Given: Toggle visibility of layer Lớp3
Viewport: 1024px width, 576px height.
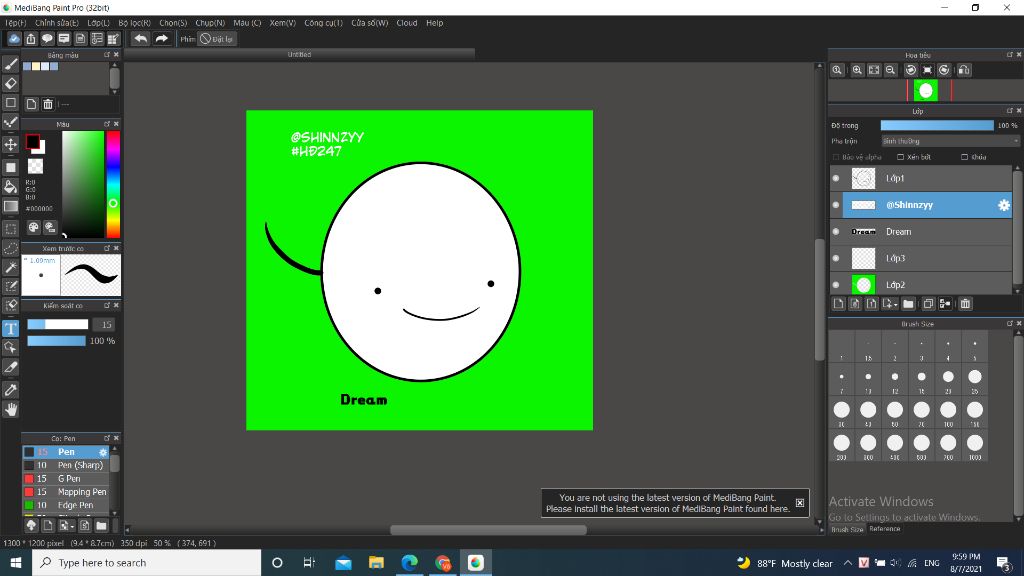Looking at the screenshot, I should pos(836,258).
